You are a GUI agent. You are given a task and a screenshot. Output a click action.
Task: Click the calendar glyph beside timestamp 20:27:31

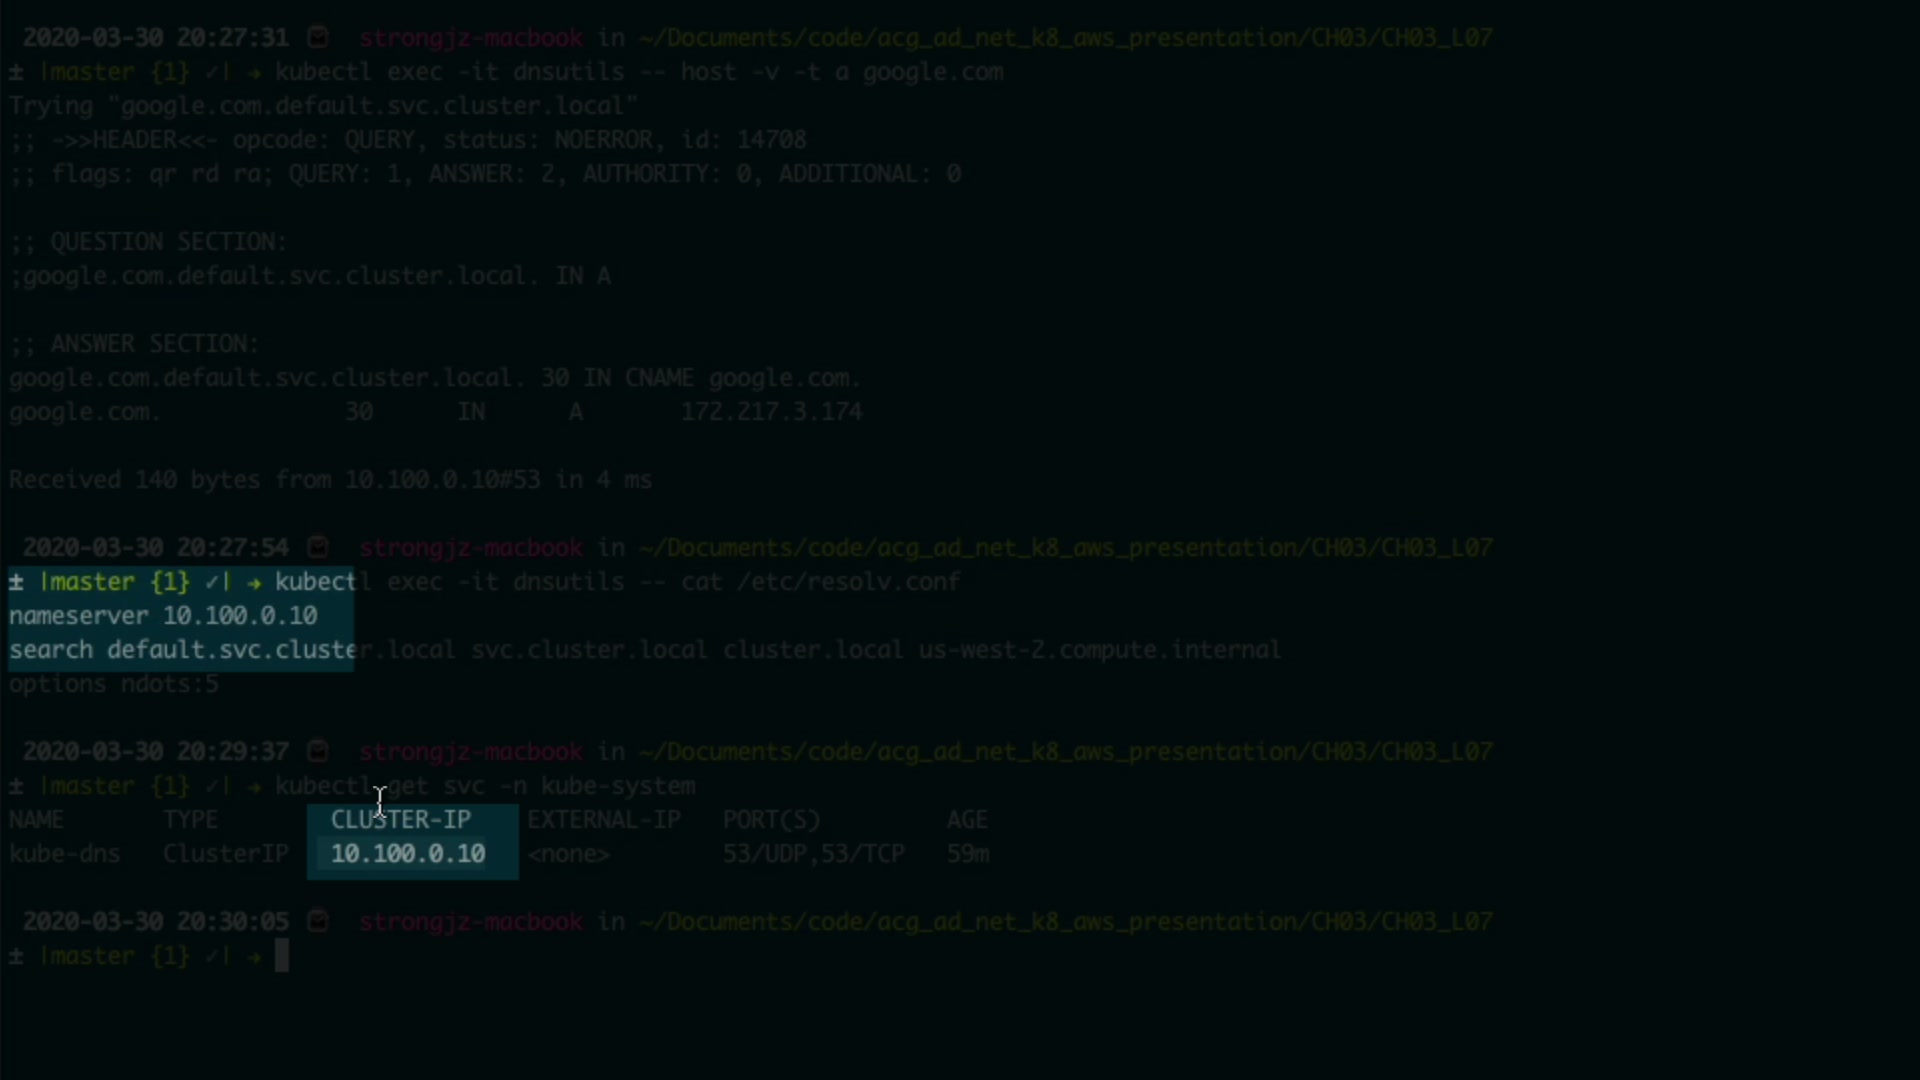[318, 38]
